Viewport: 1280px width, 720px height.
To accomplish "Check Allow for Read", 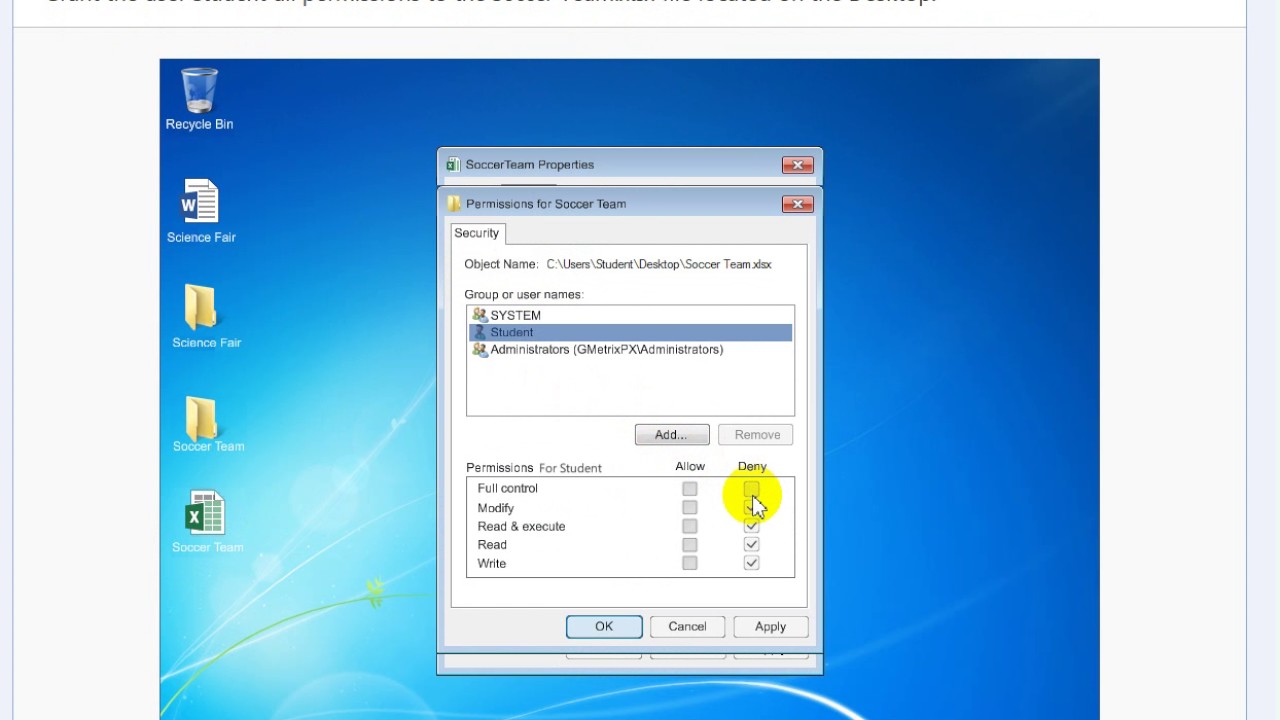I will [x=690, y=545].
